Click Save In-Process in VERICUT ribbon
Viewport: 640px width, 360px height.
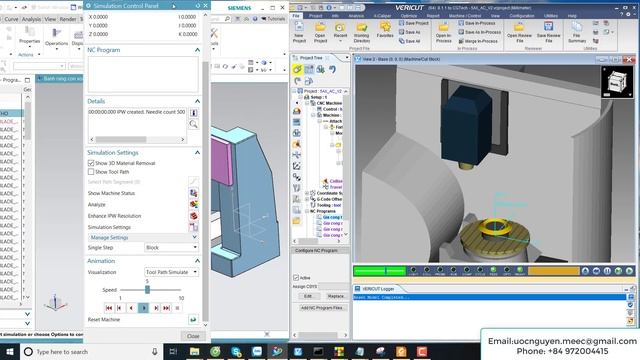point(476,23)
